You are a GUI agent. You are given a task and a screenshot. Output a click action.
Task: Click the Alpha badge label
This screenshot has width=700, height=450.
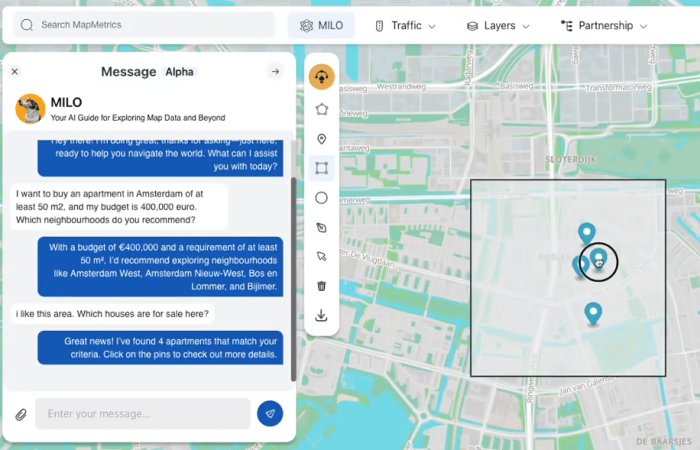pyautogui.click(x=179, y=72)
